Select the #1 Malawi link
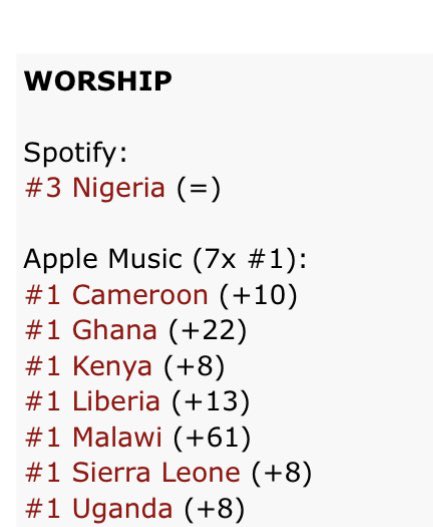Image resolution: width=433 pixels, height=527 pixels. point(93,437)
